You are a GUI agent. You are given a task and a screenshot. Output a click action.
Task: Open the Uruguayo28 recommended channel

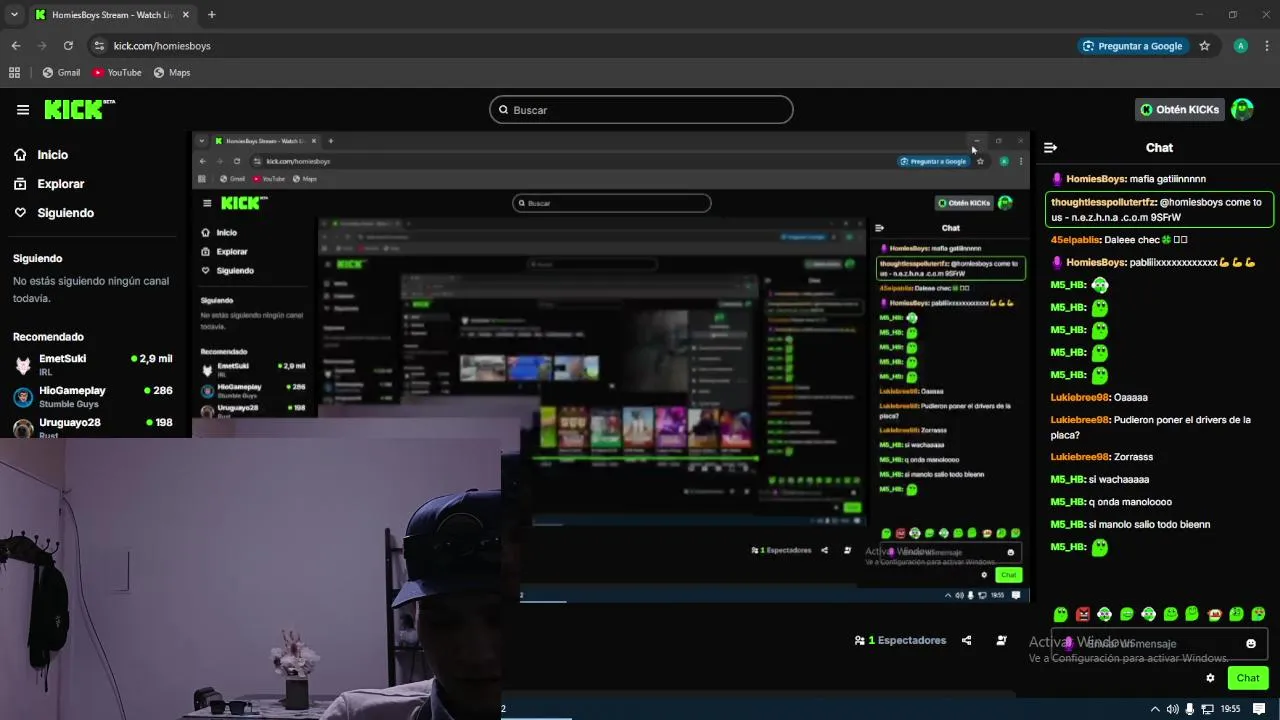pos(95,428)
